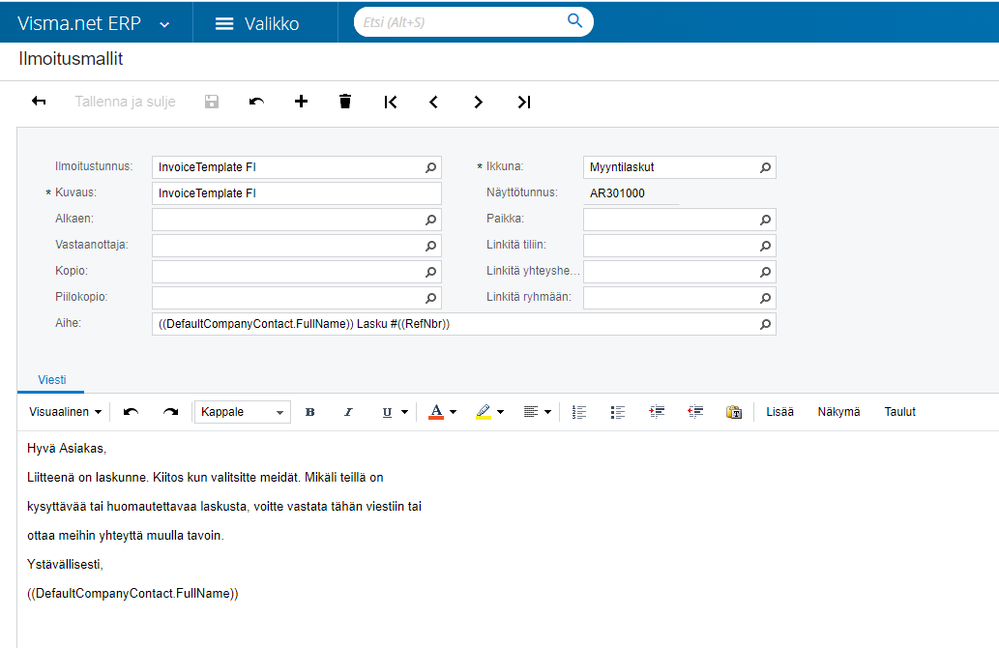999x648 pixels.
Task: Select the Viesti tab
Action: tap(52, 380)
